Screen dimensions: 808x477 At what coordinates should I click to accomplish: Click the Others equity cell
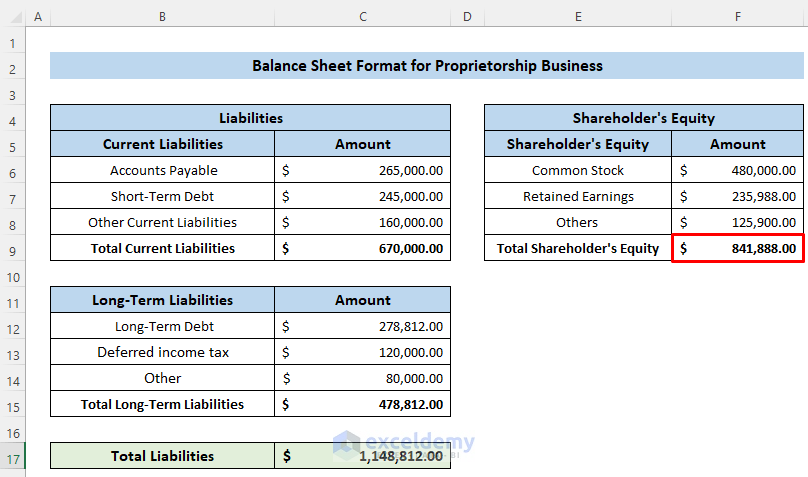(578, 222)
